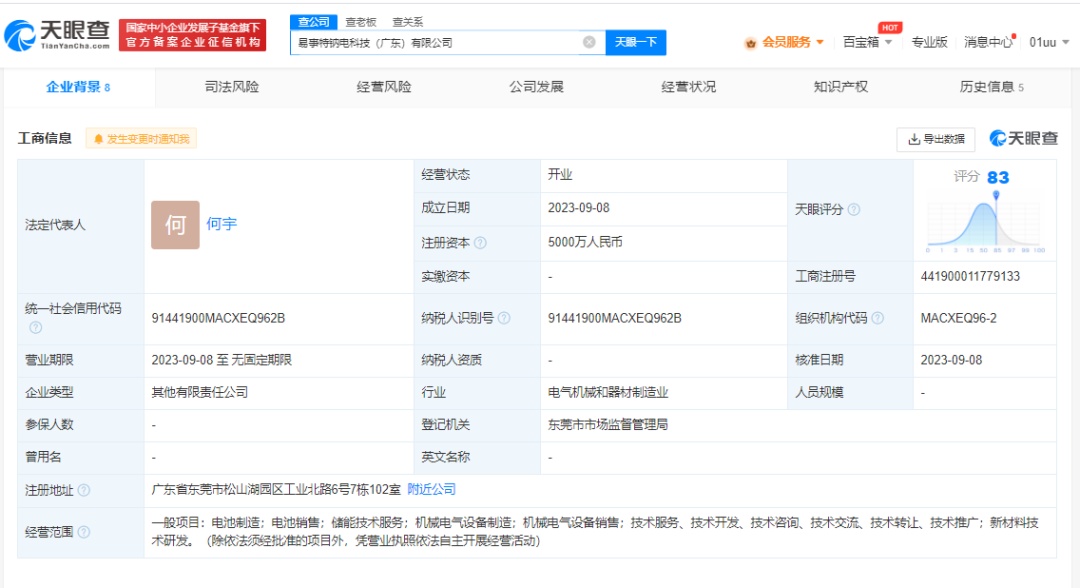Click help icon under 统一社会信用代码
The image size is (1080, 588).
pyautogui.click(x=35, y=328)
